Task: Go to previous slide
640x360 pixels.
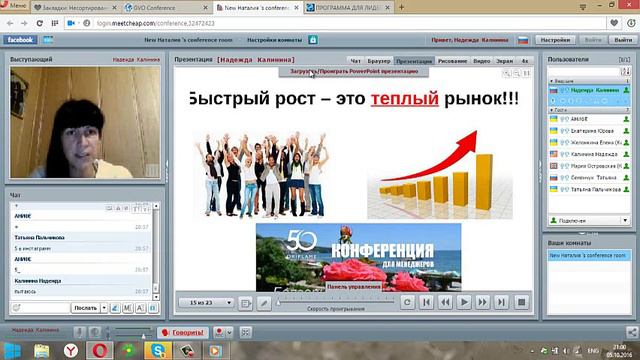Action: pyautogui.click(x=445, y=302)
